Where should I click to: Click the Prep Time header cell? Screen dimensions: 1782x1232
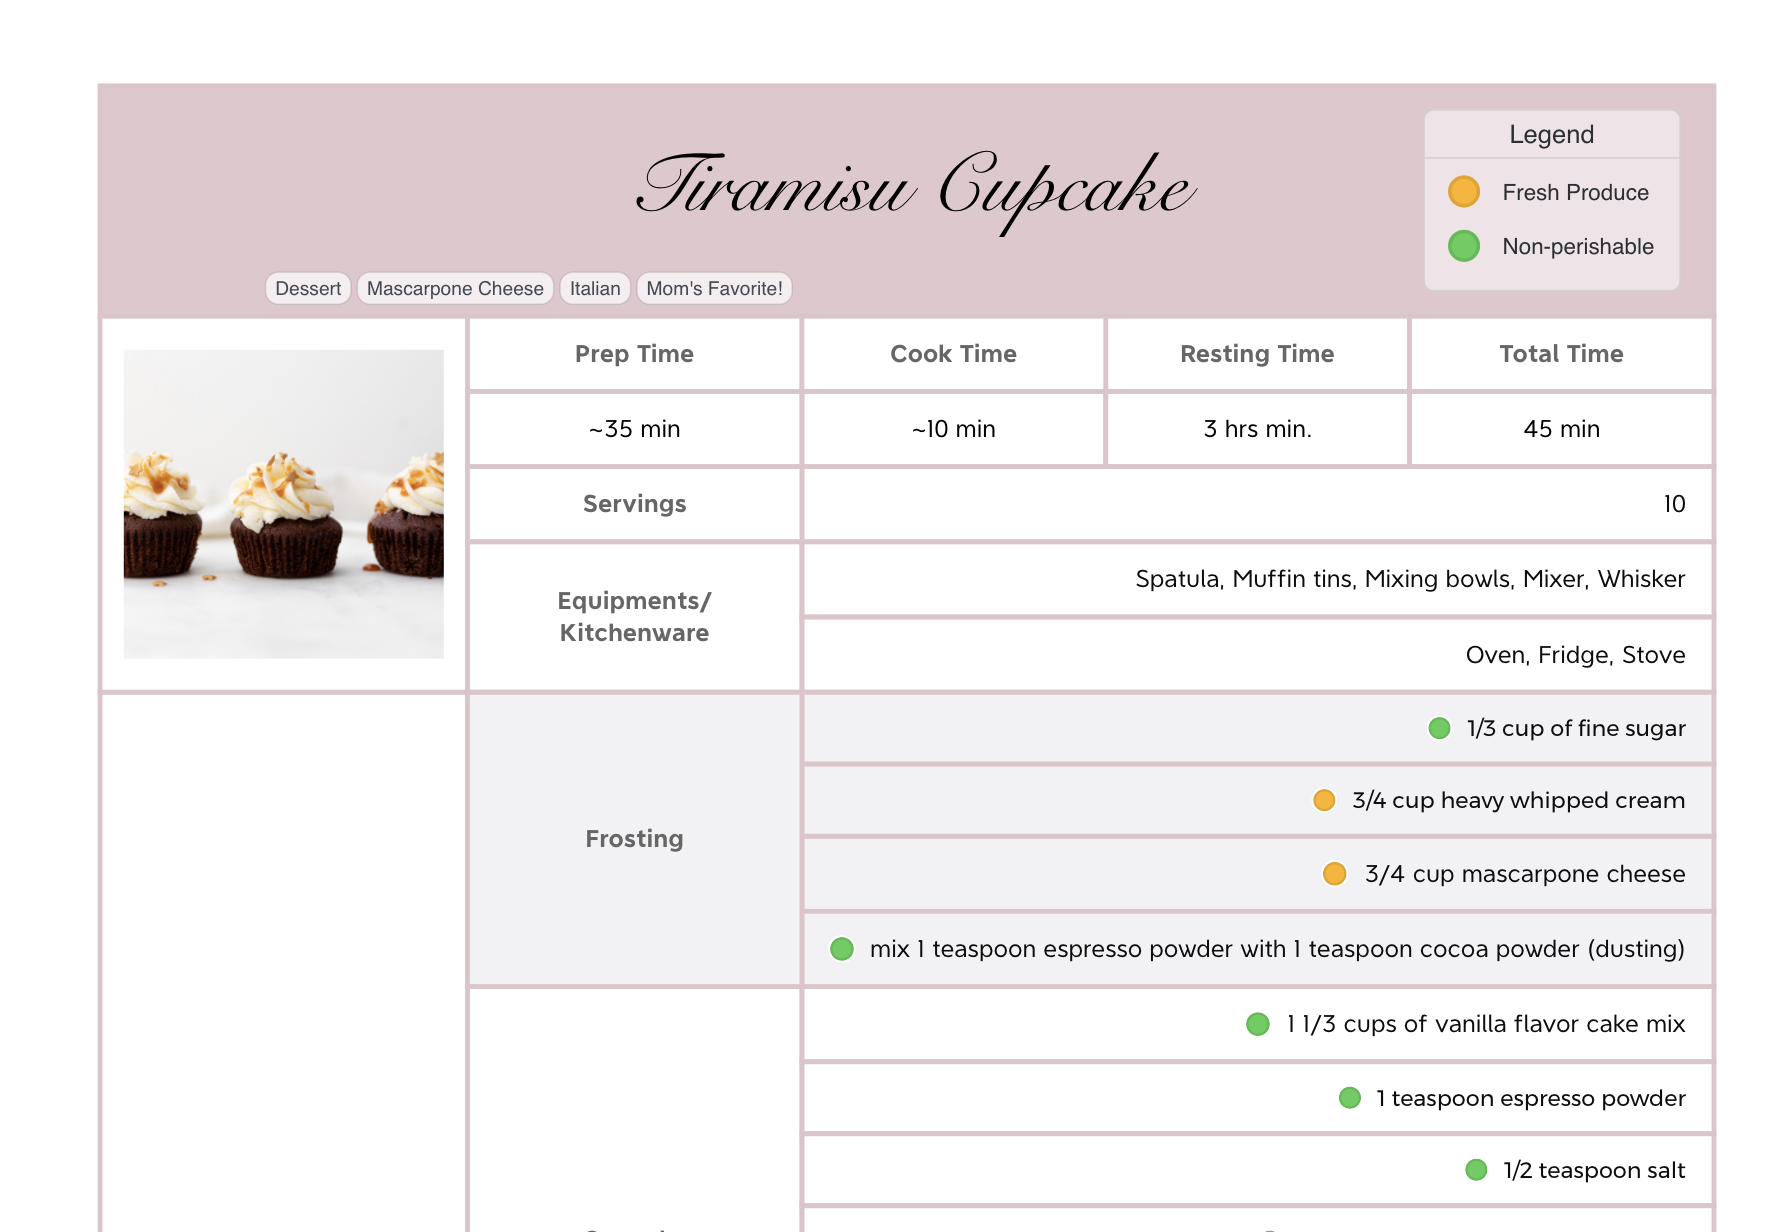click(x=634, y=354)
